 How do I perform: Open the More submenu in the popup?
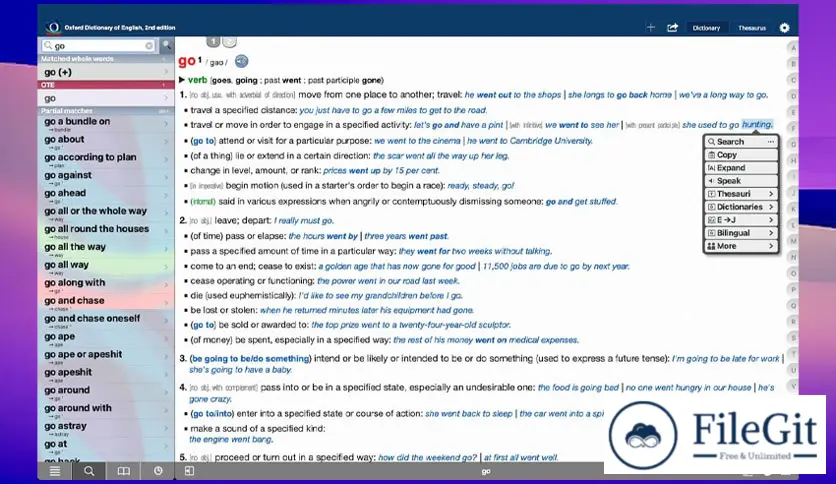[741, 246]
